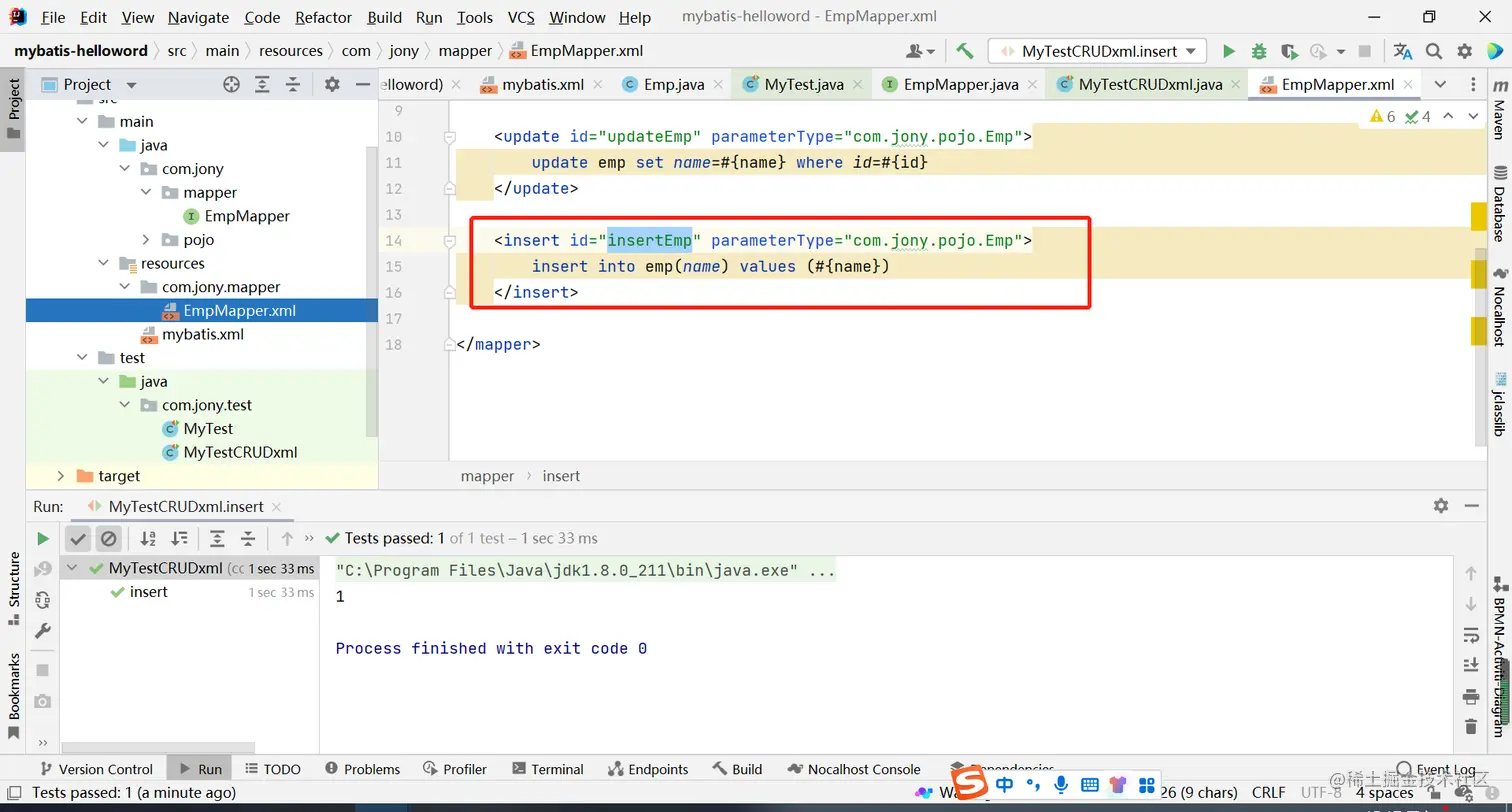Screen dimensions: 1512x812
Task: Open the MyTestCRUDxml.insert run configuration dropdown
Action: 1097,51
